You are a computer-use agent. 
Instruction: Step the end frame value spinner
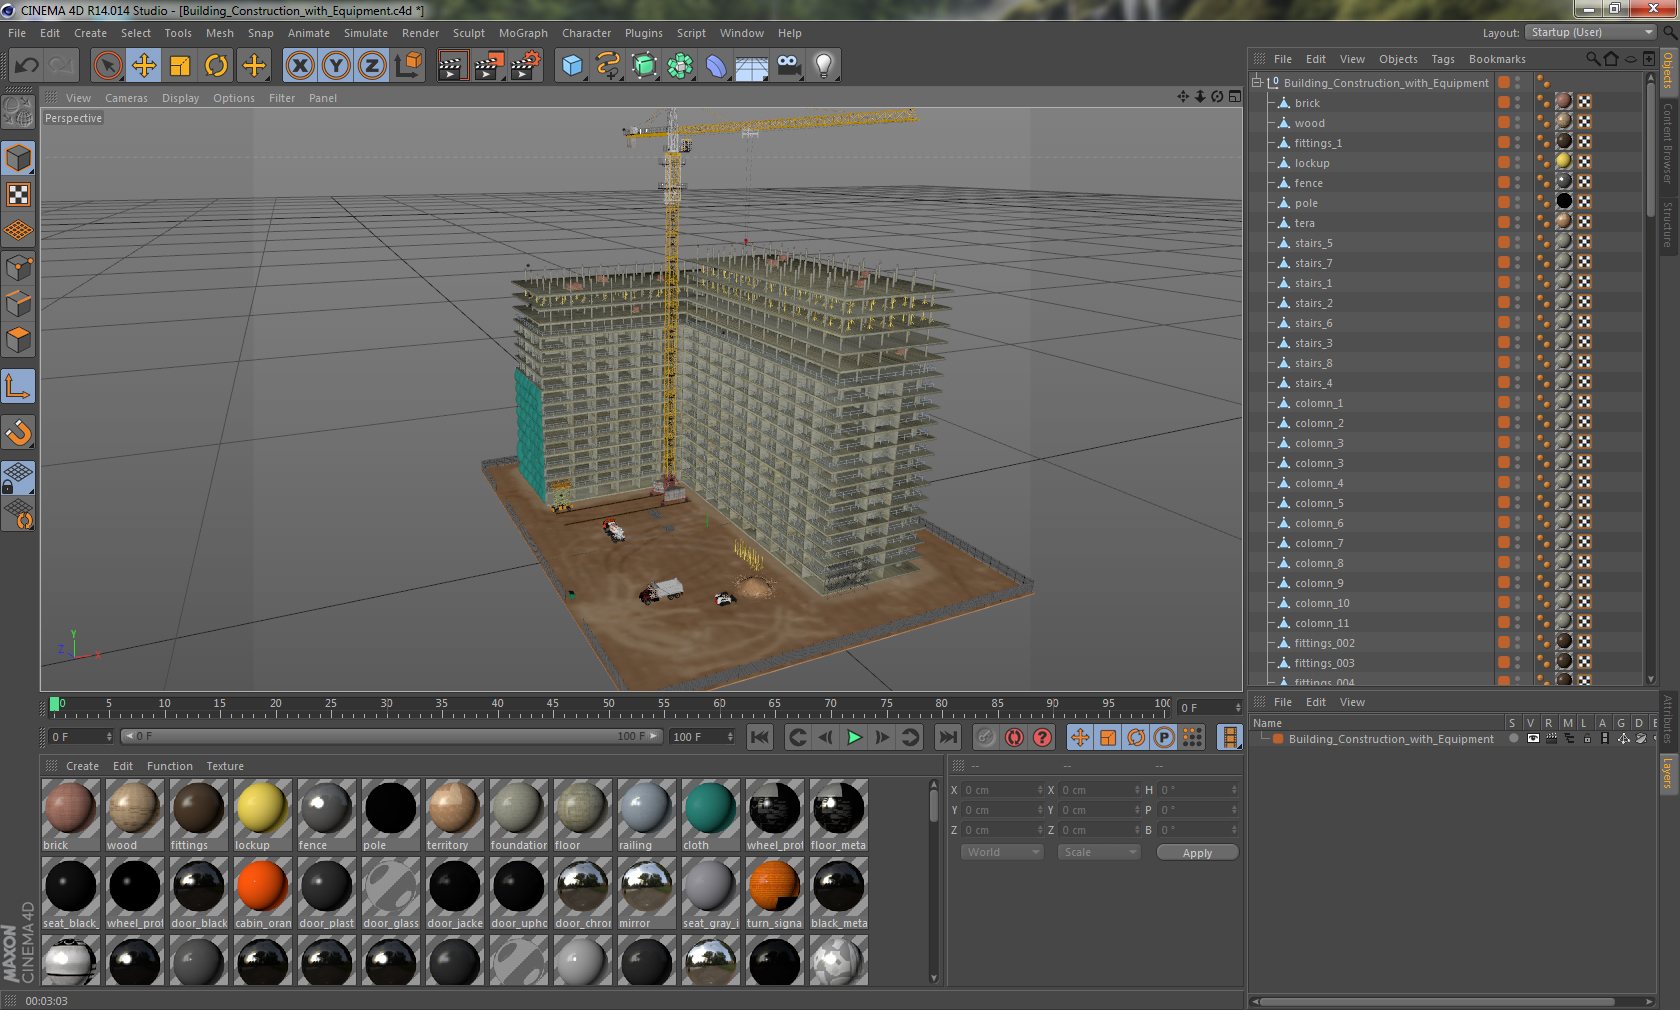click(x=731, y=737)
